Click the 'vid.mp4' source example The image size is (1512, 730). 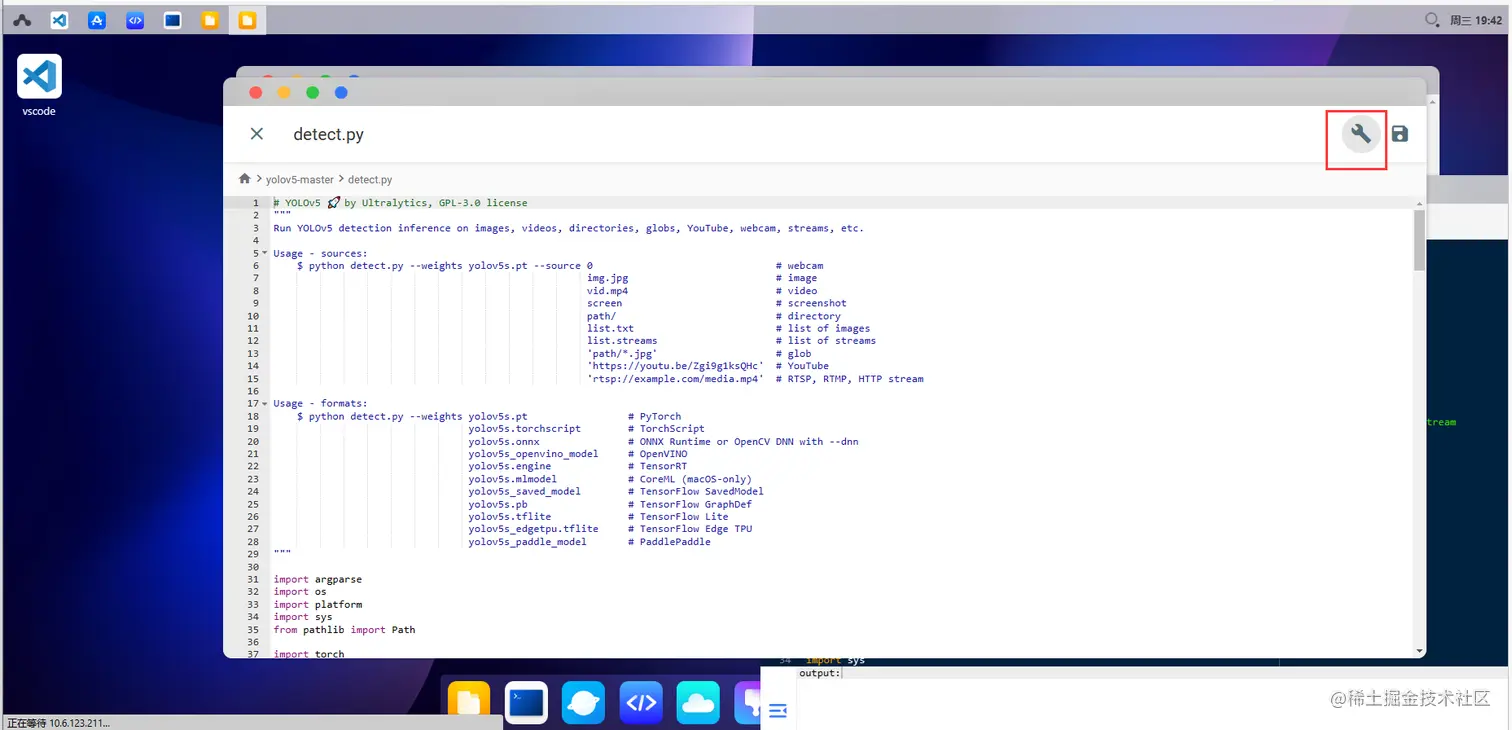pos(608,291)
